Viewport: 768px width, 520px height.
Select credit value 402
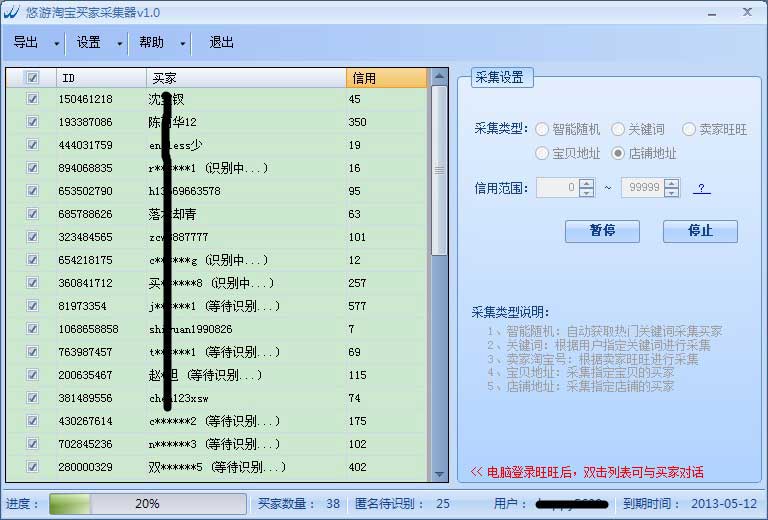[357, 467]
